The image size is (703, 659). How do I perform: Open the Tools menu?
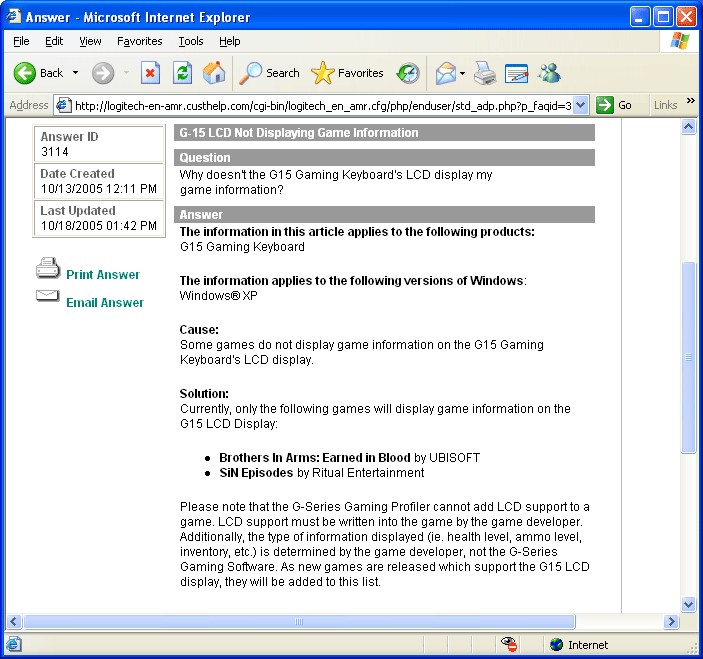coord(191,41)
